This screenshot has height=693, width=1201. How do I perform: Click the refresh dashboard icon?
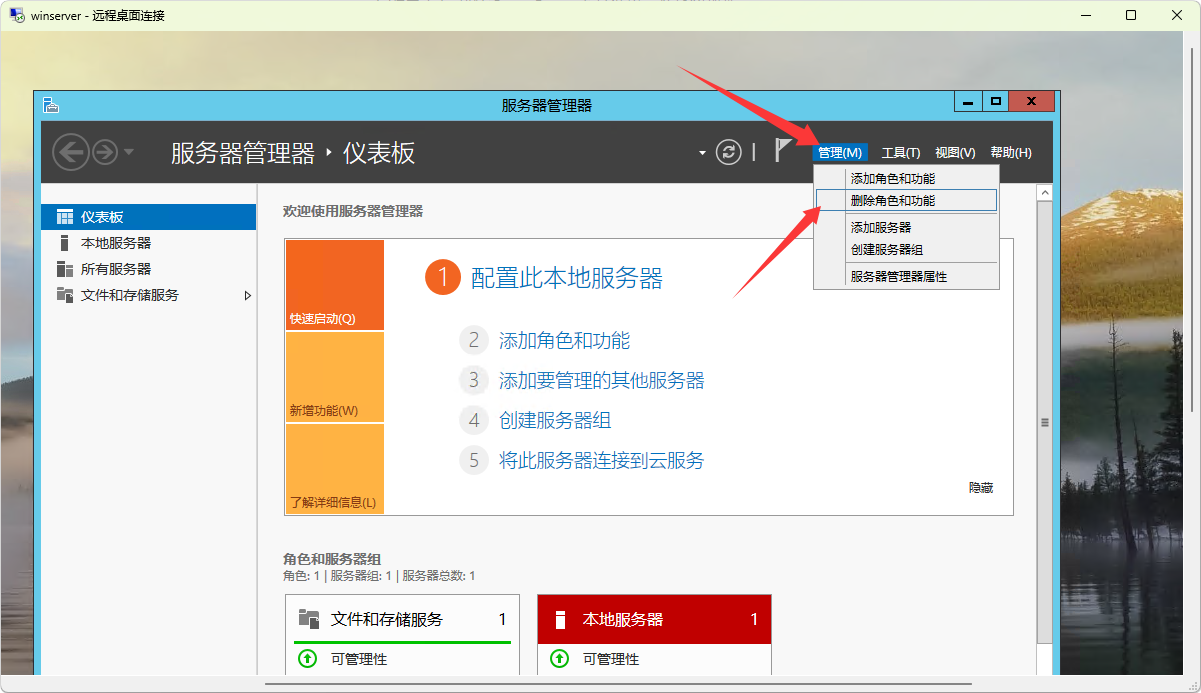(729, 152)
